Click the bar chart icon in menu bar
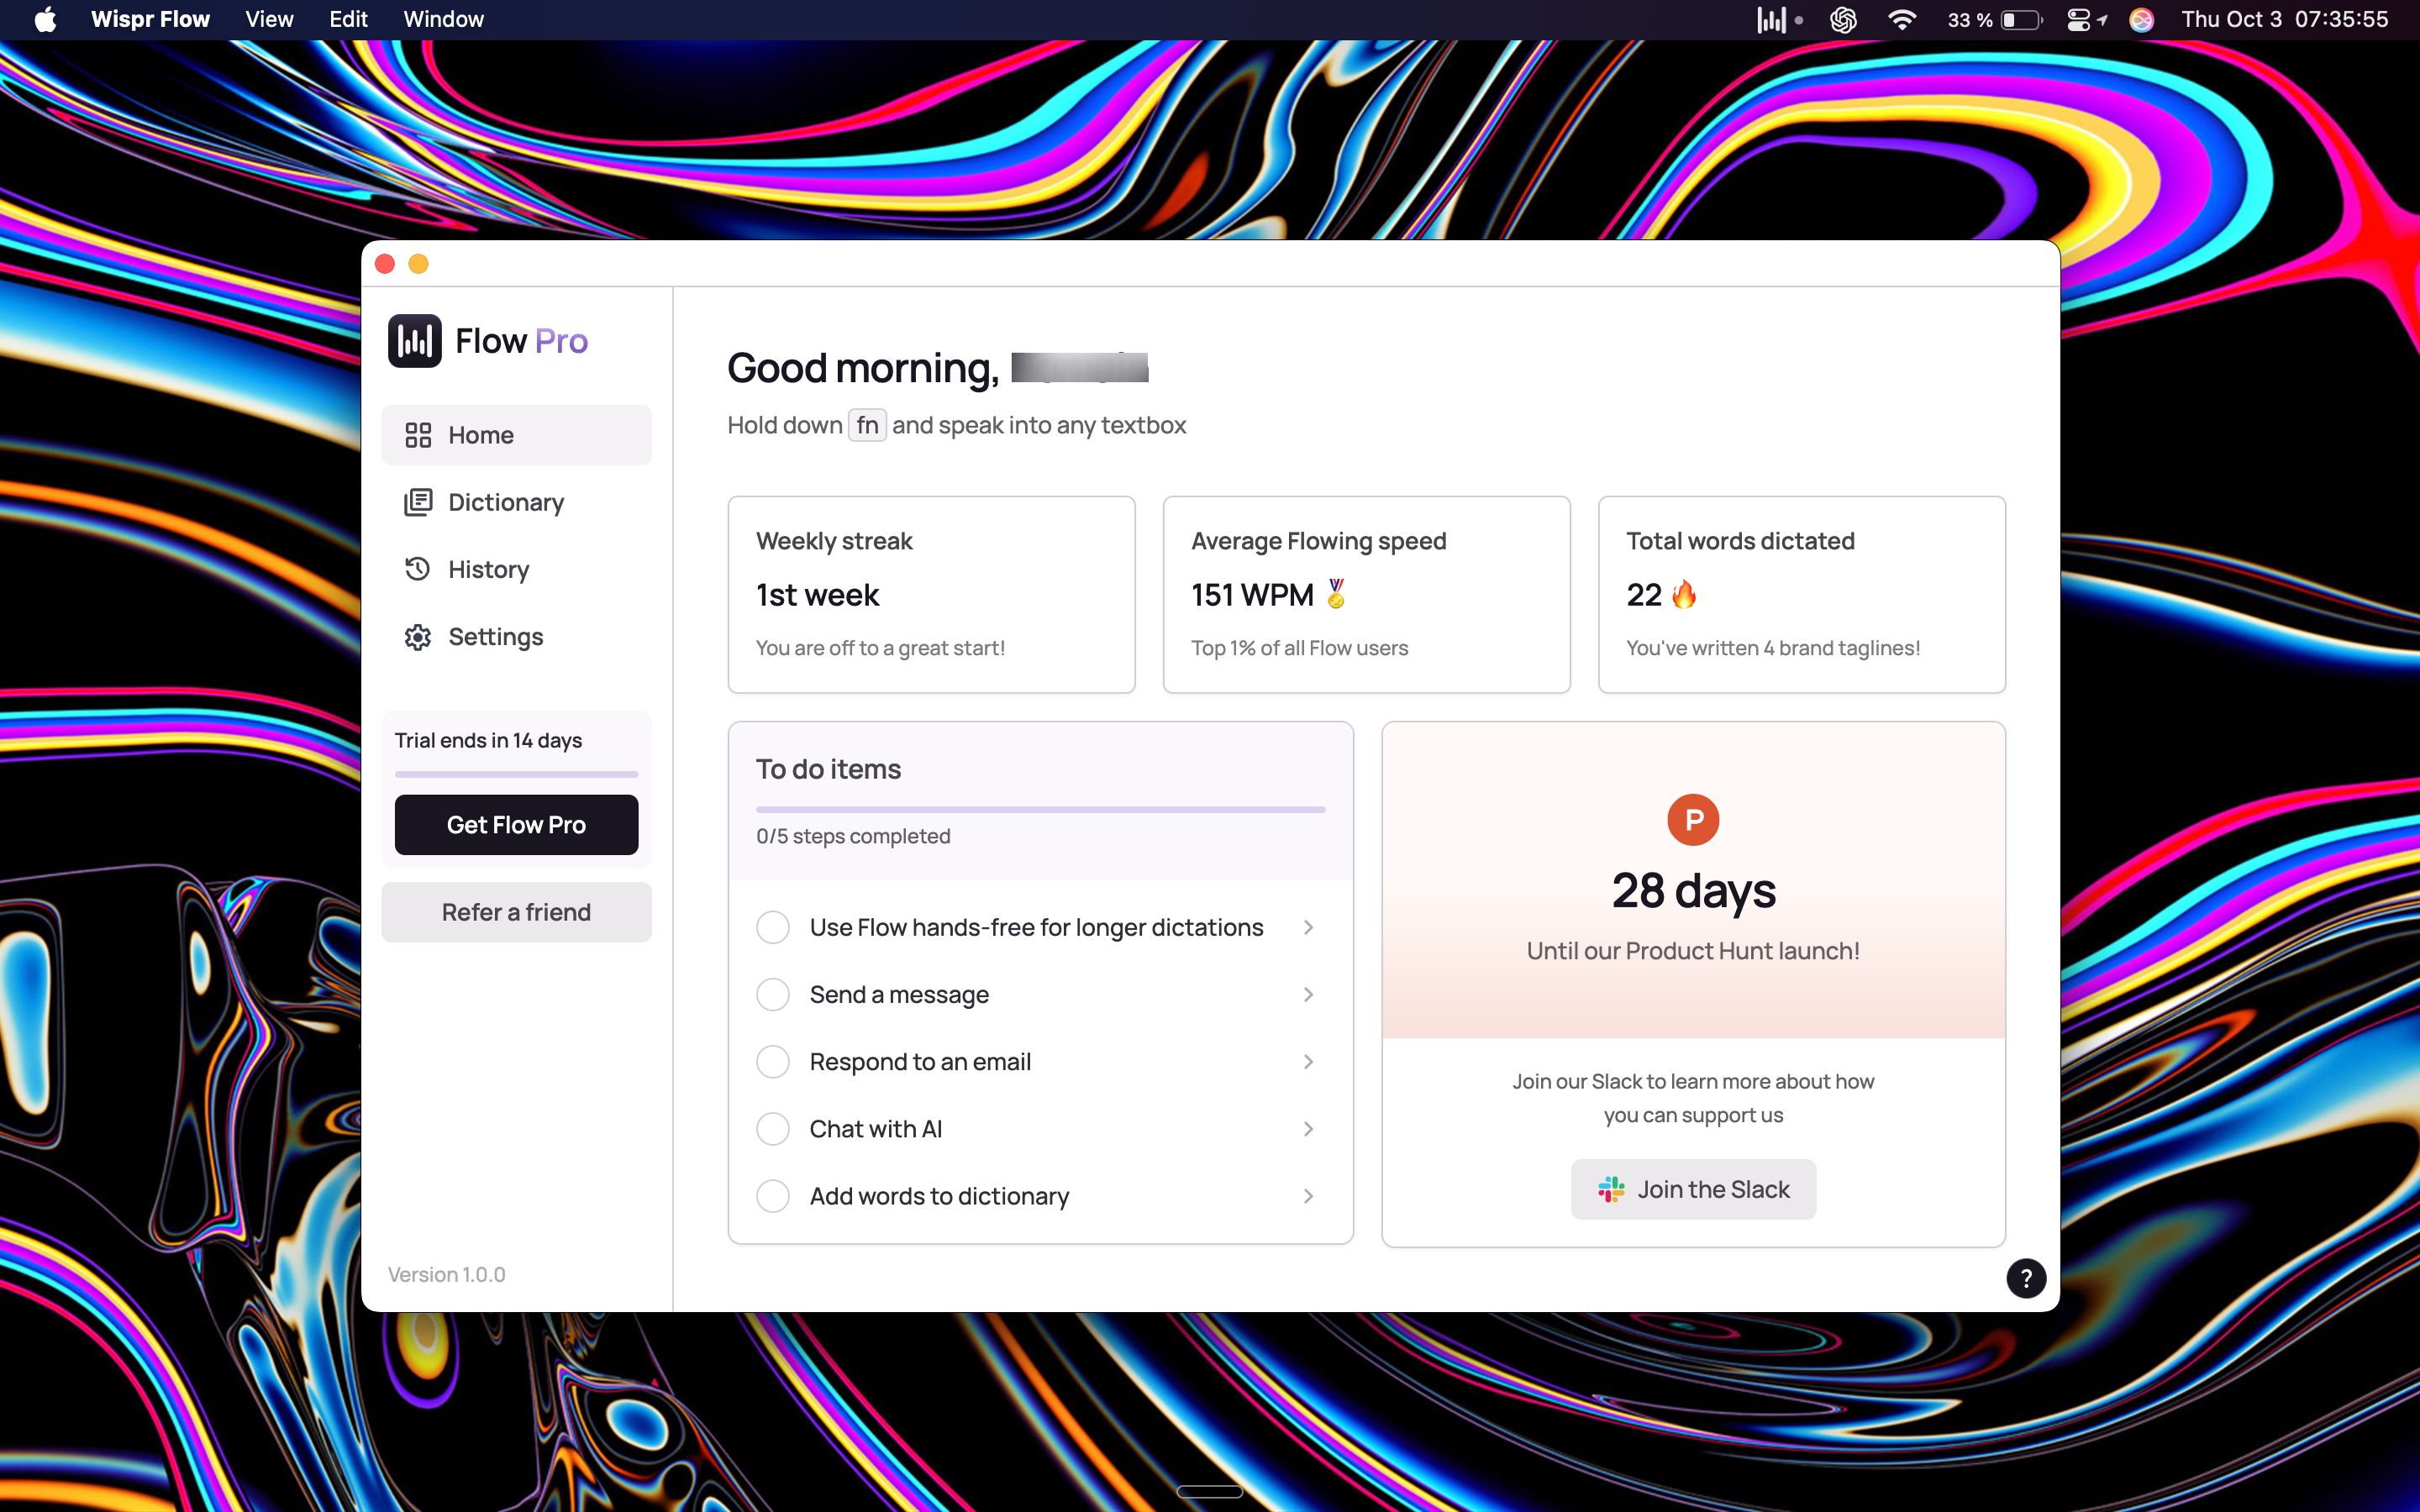Screen dimensions: 2420x1512 1770,19
